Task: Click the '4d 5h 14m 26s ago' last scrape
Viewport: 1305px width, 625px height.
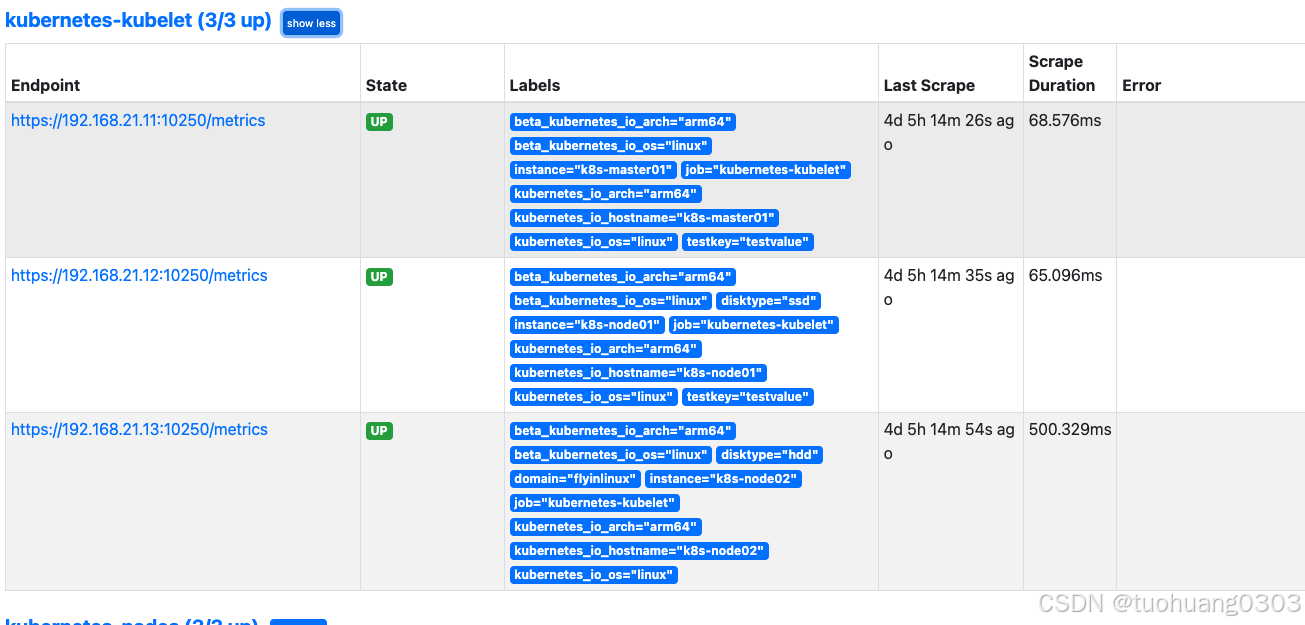Action: (949, 133)
